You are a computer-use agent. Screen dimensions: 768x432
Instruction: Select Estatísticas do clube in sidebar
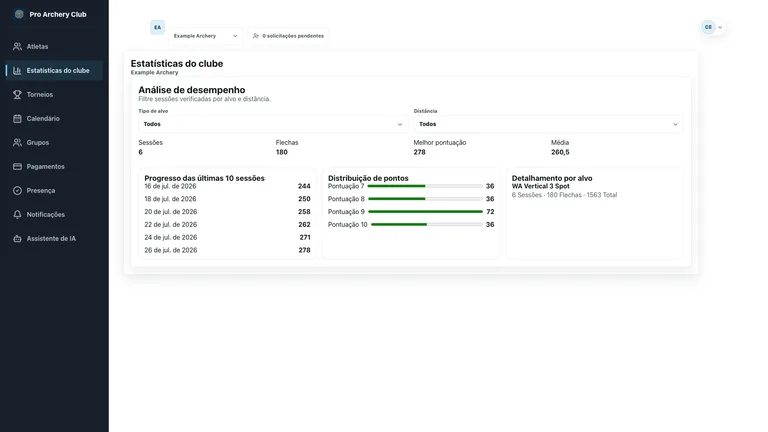[x=54, y=71]
